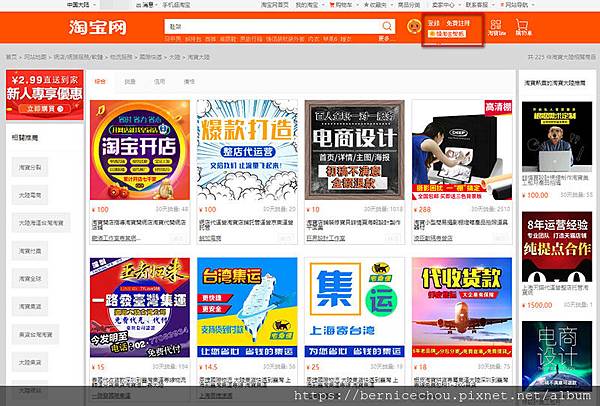
Task: Open the 代收货款 airplane product image
Action: pyautogui.click(x=462, y=307)
